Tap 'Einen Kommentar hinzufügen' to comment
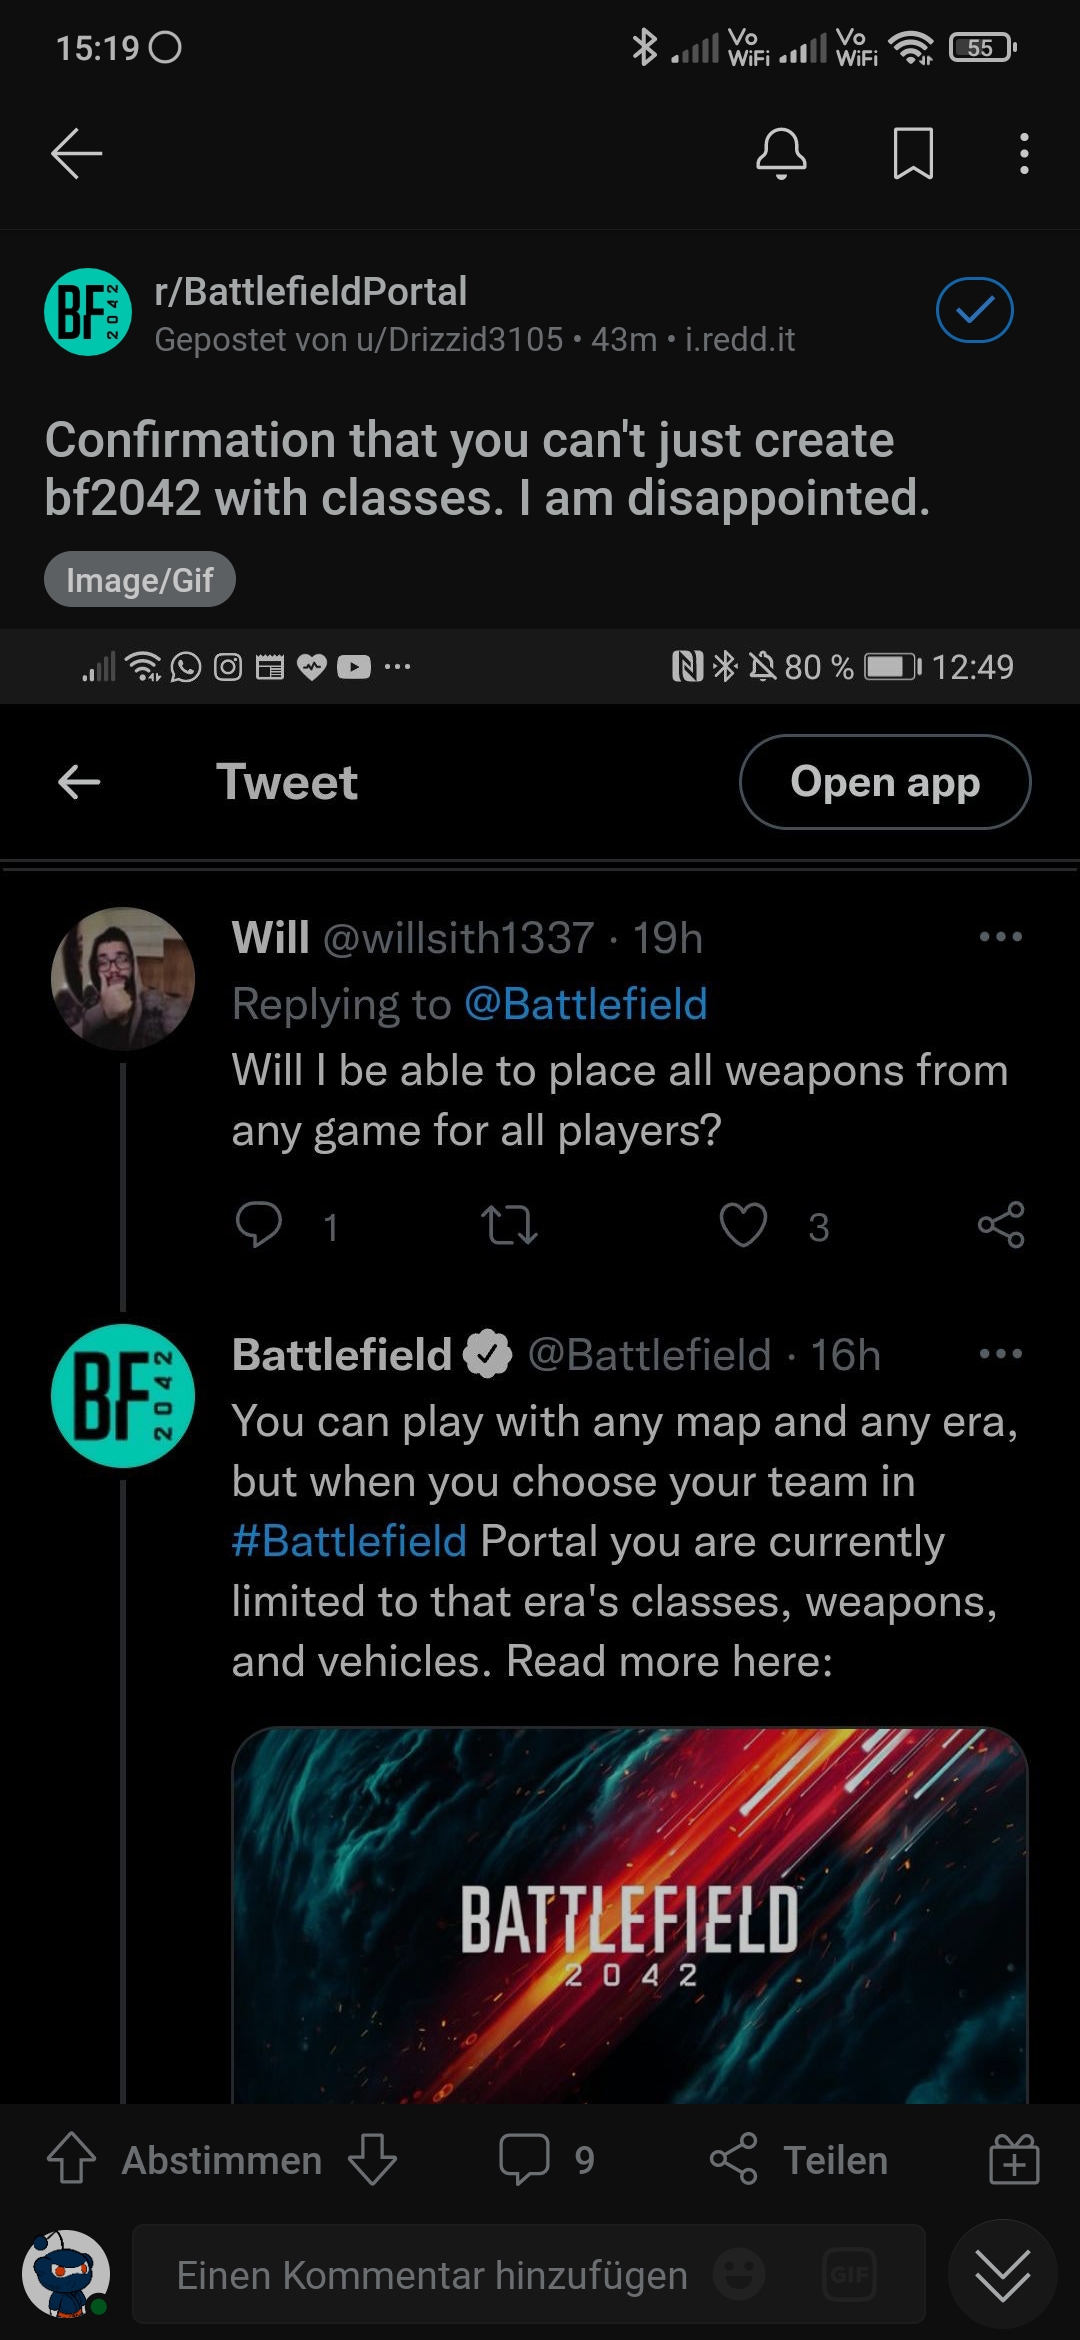The width and height of the screenshot is (1080, 2340). click(430, 2273)
